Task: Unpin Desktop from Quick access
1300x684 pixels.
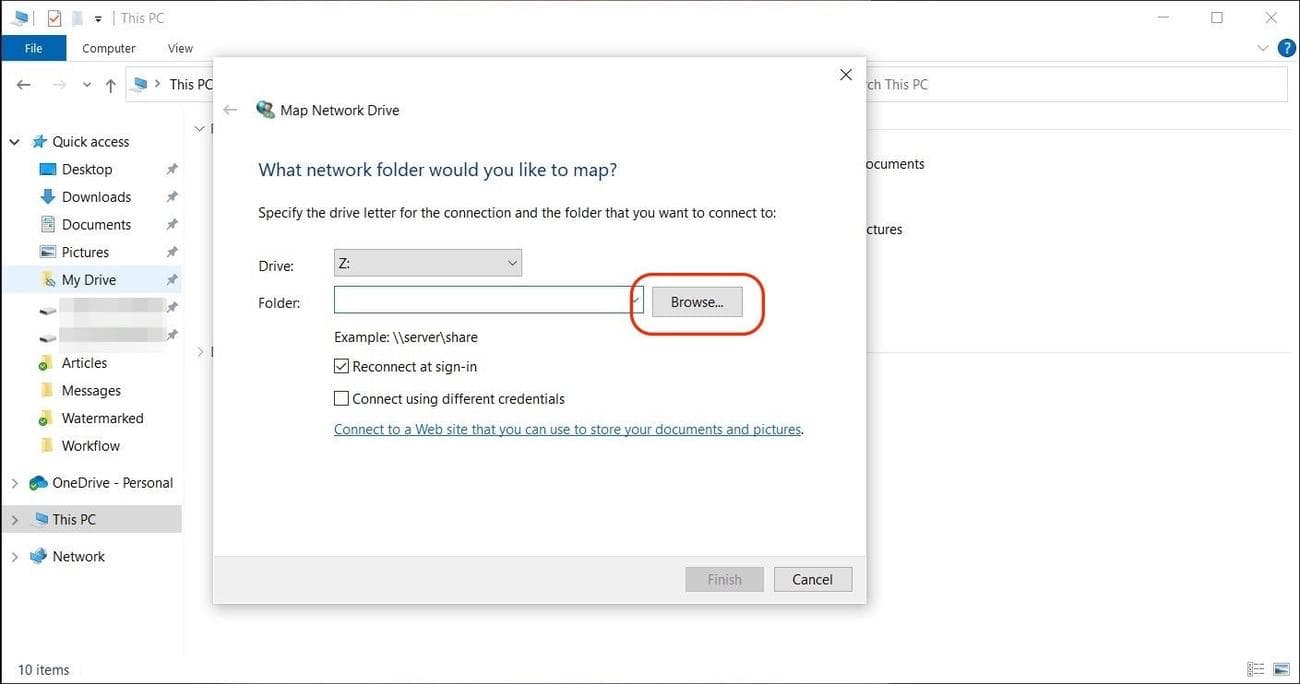Action: pyautogui.click(x=171, y=168)
